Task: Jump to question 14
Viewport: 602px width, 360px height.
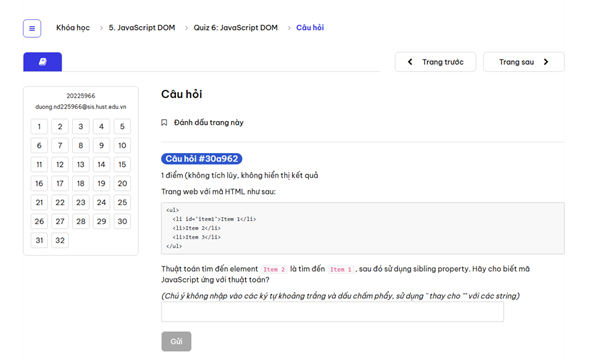Action: (101, 164)
